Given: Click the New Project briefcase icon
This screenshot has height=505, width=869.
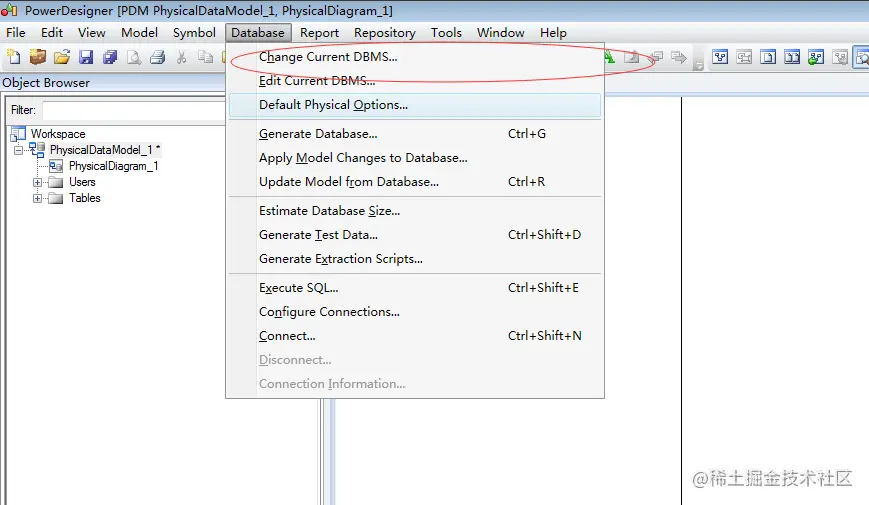Looking at the screenshot, I should click(38, 57).
